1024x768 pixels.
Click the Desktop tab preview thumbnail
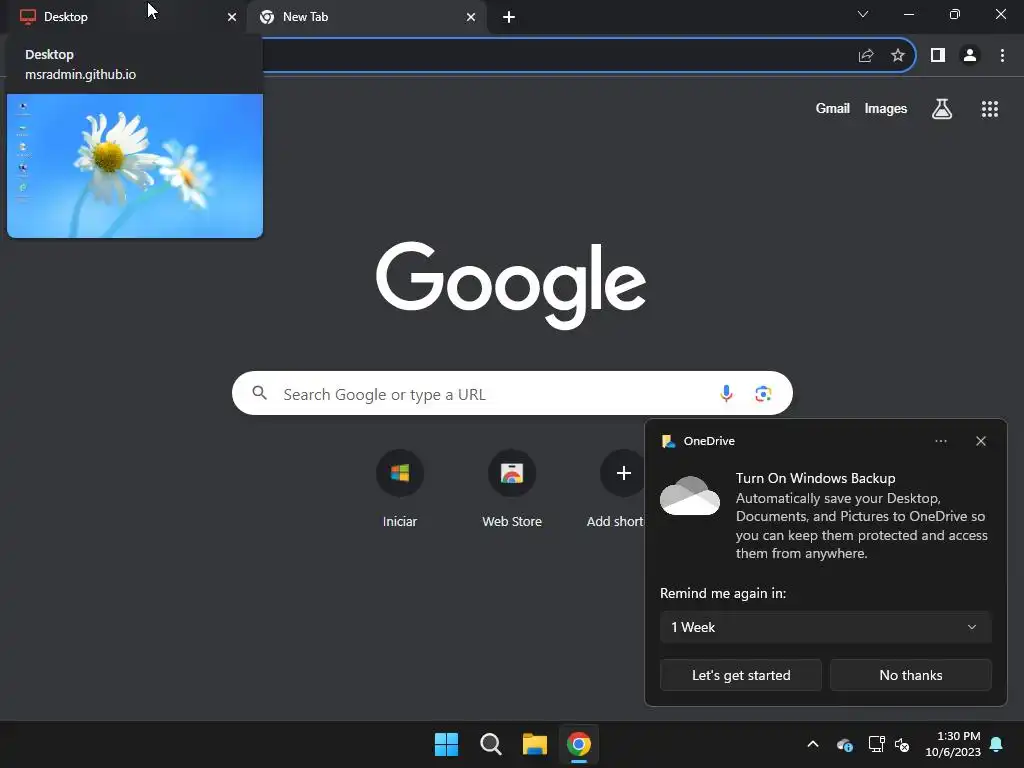135,166
